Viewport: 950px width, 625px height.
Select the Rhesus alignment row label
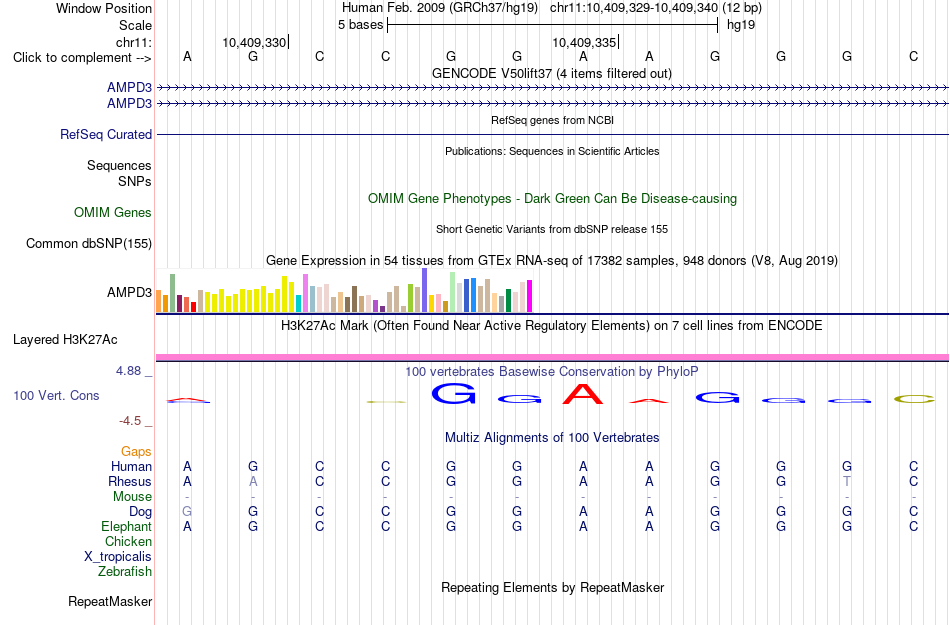[x=130, y=481]
